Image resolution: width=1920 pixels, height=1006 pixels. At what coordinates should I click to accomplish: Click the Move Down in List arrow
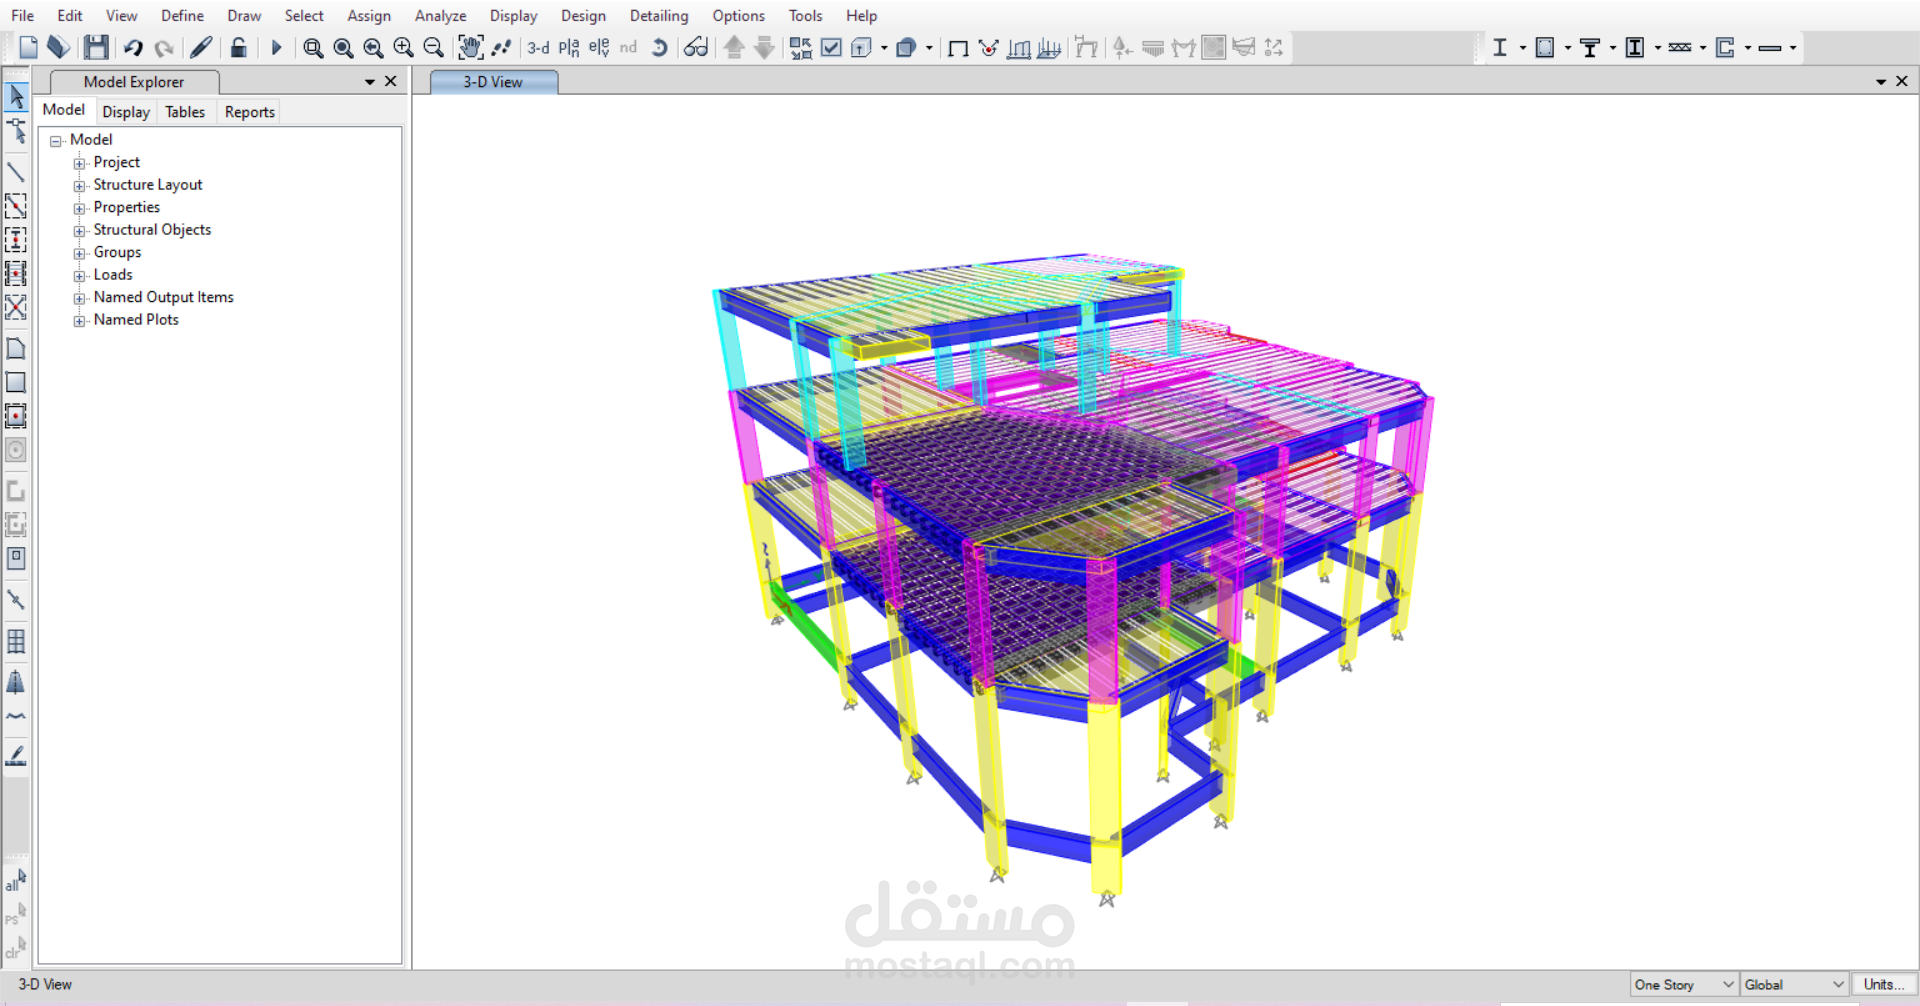click(764, 47)
